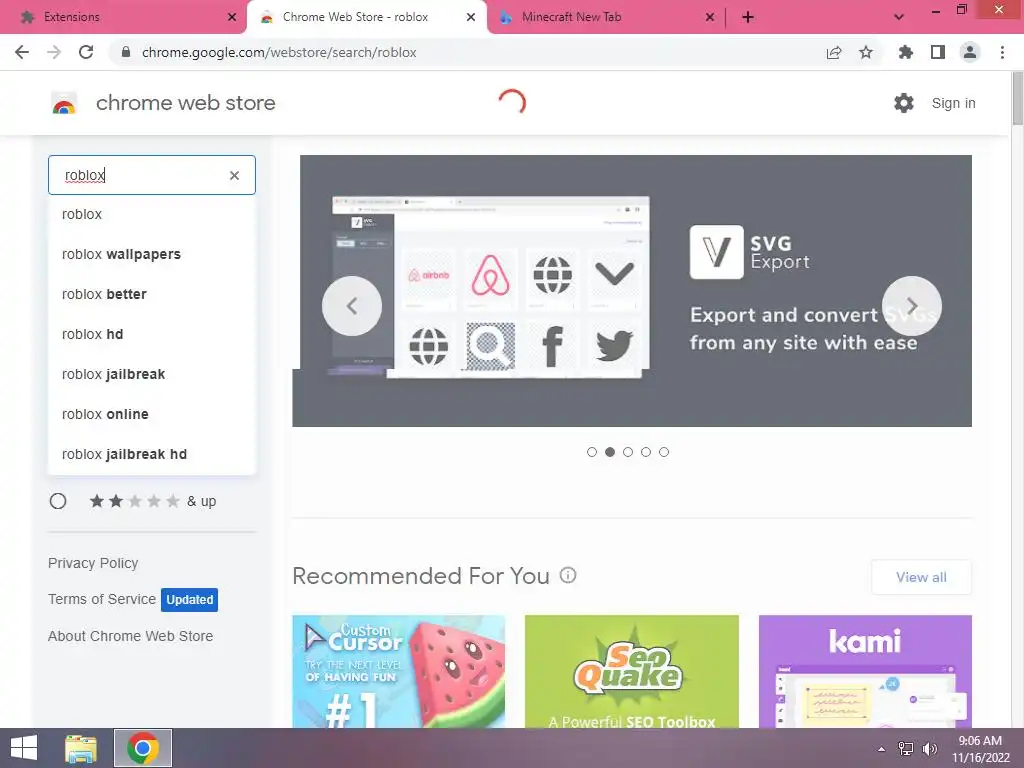Select the second carousel dot
This screenshot has width=1024, height=768.
(x=610, y=452)
